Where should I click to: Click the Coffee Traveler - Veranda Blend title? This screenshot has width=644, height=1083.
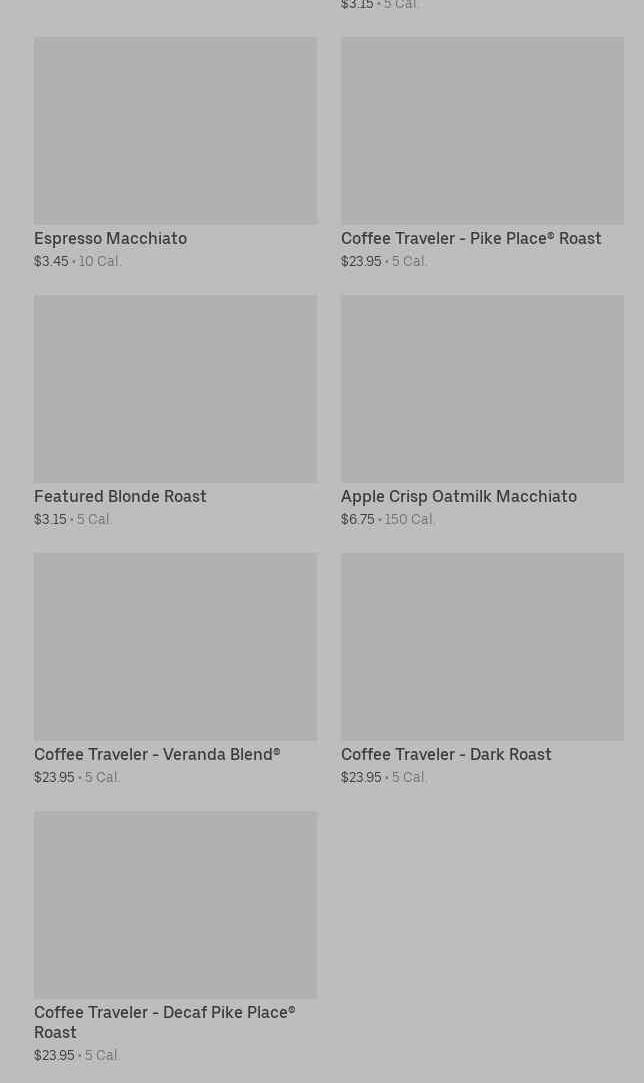[x=157, y=754]
